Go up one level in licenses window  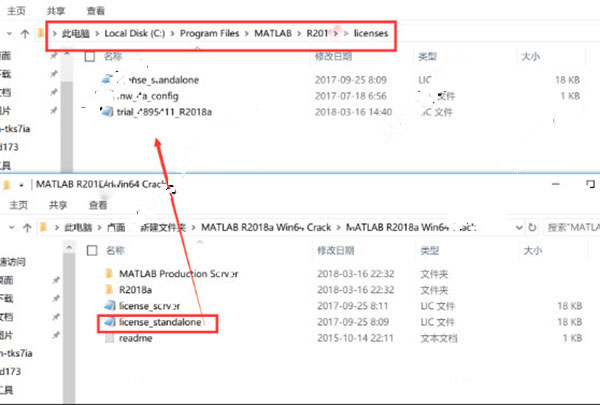25,34
